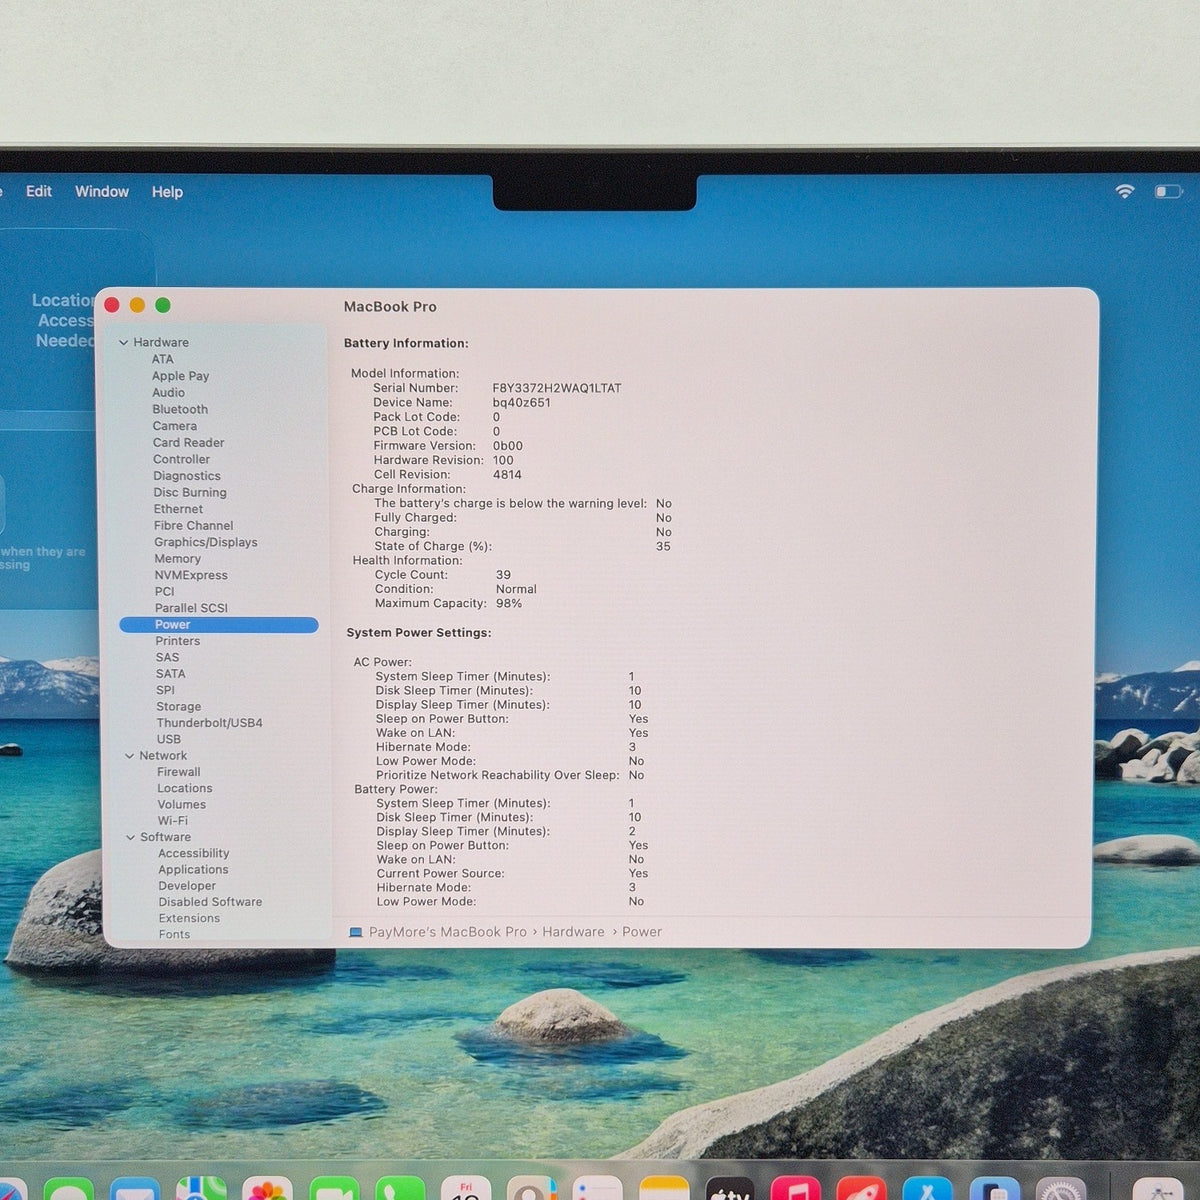Open the Window menu

pos(102,191)
